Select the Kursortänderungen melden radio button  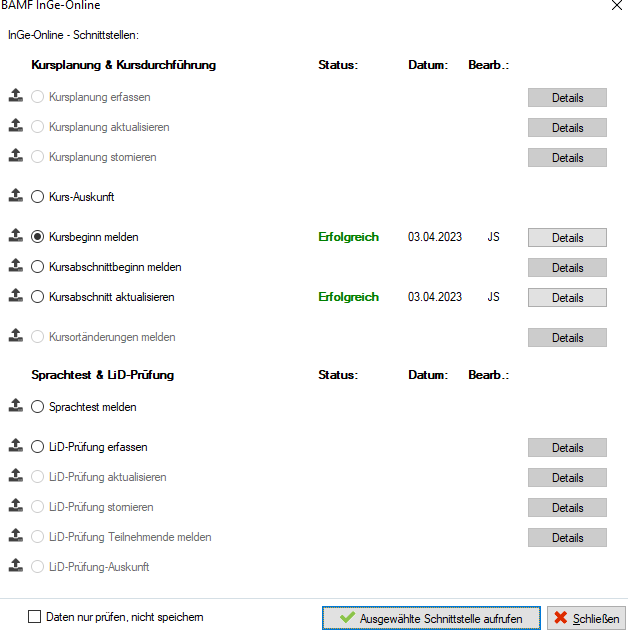[x=37, y=337]
